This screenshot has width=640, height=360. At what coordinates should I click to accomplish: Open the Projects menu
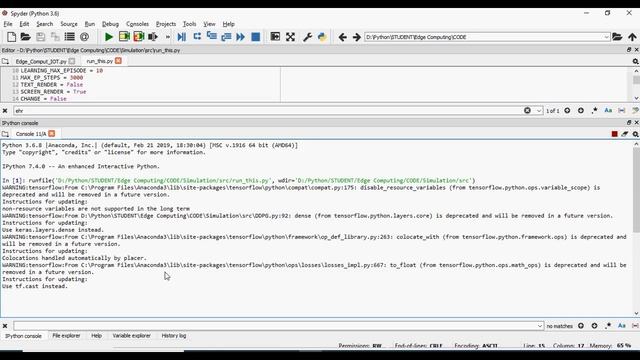pos(166,24)
